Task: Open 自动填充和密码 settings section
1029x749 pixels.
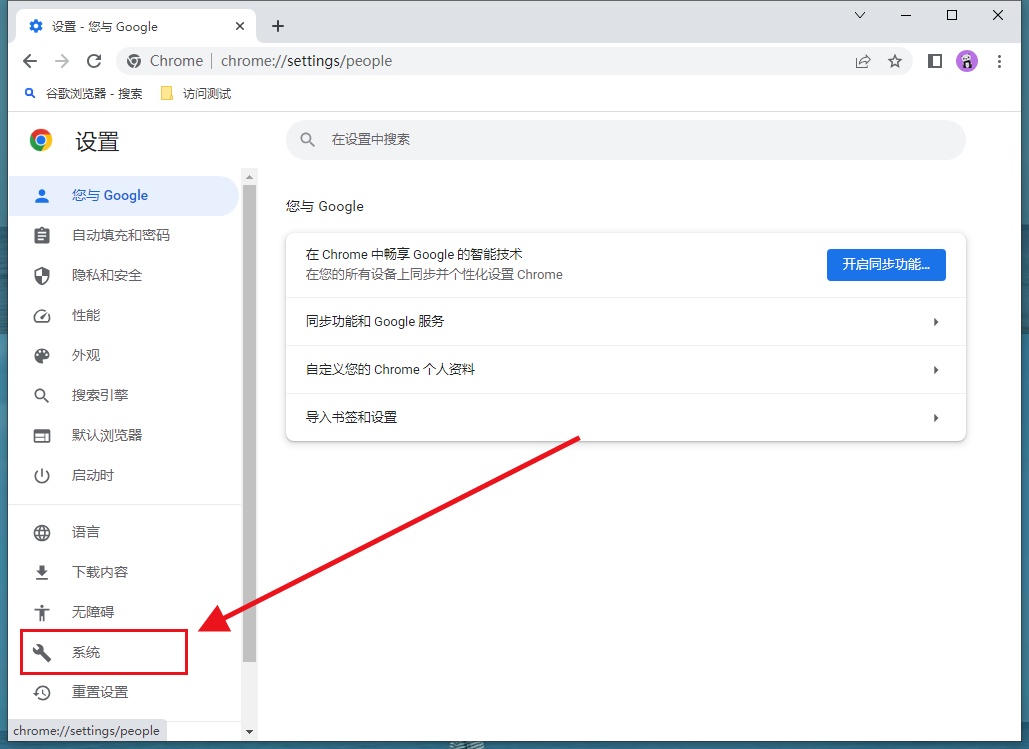Action: (123, 235)
